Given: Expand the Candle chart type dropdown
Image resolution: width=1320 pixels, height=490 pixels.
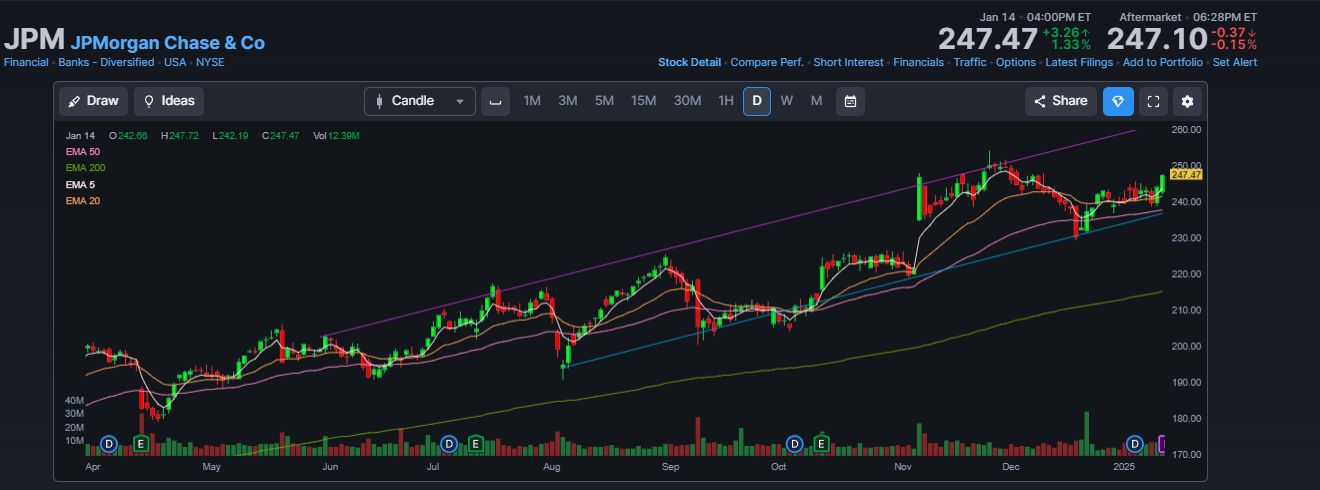Looking at the screenshot, I should 420,101.
